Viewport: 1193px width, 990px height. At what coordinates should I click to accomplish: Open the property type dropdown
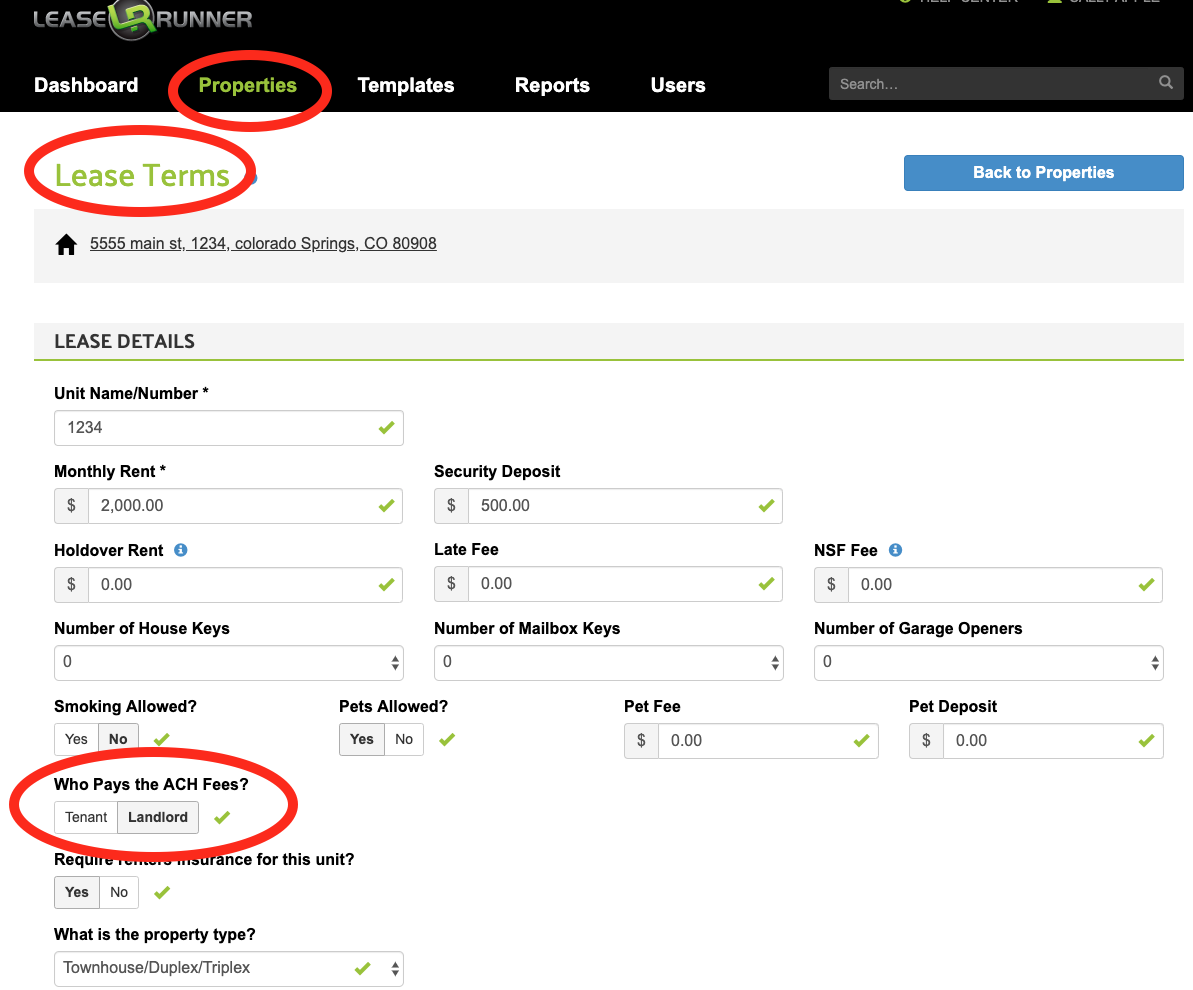point(228,968)
